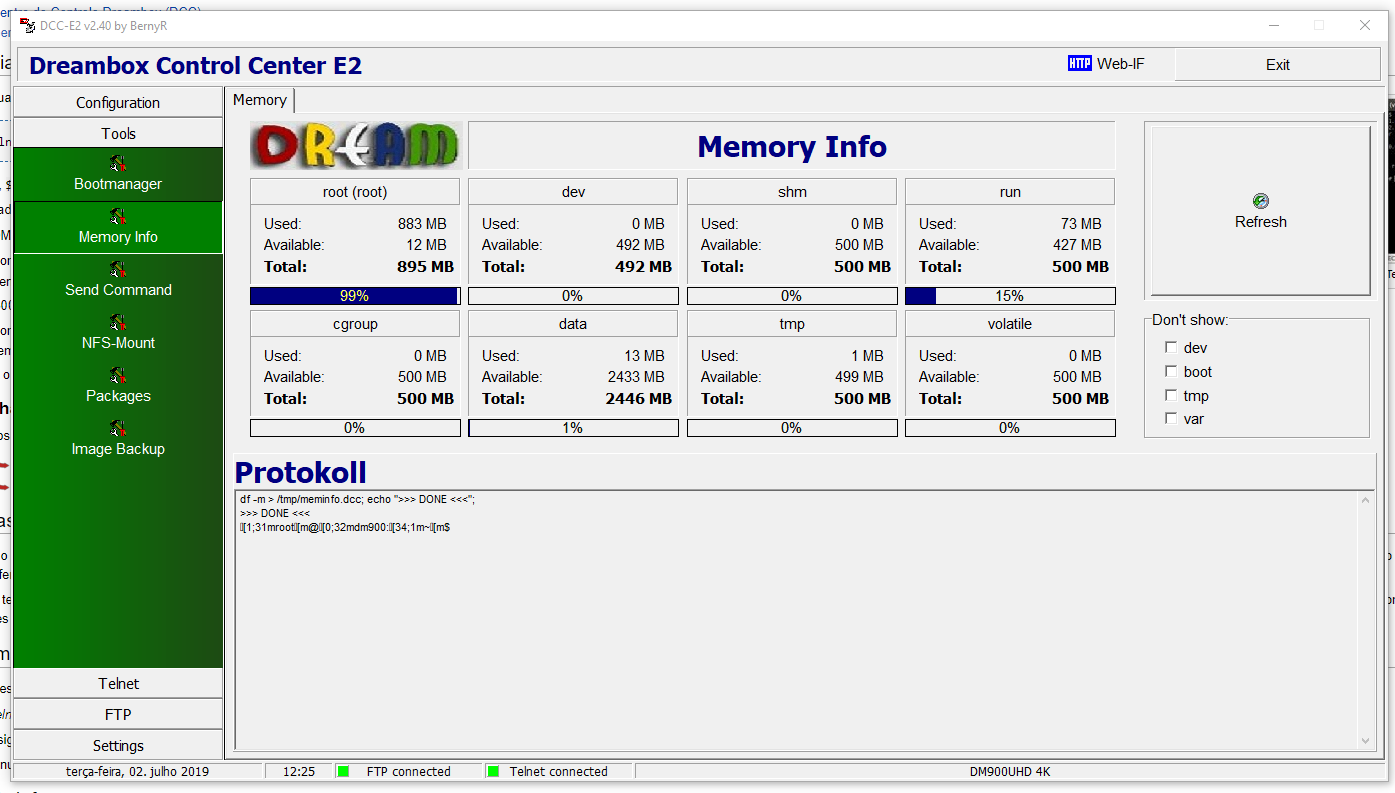Select the Memory Info sidebar icon

(118, 217)
